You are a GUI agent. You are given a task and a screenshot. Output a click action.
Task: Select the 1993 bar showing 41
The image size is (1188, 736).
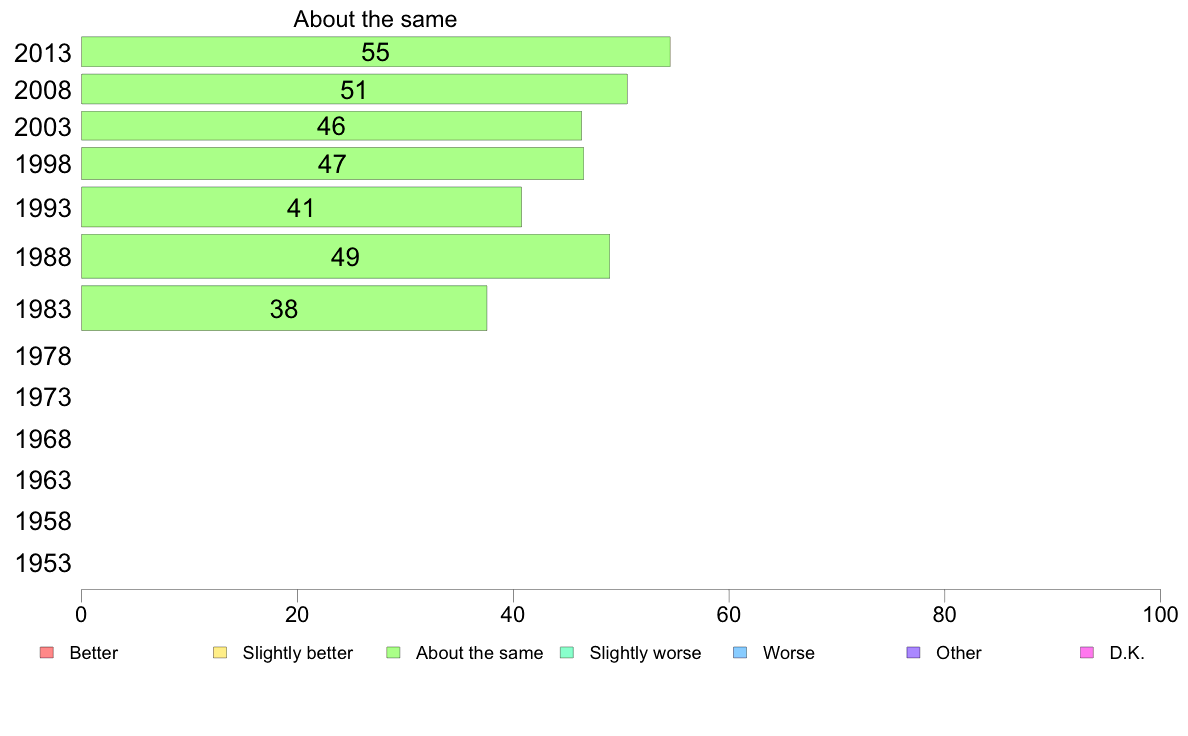[302, 207]
